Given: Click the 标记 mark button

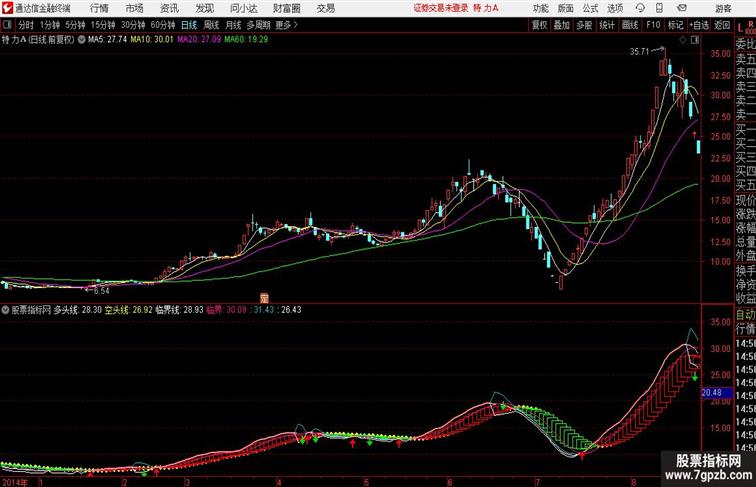Looking at the screenshot, I should point(675,25).
